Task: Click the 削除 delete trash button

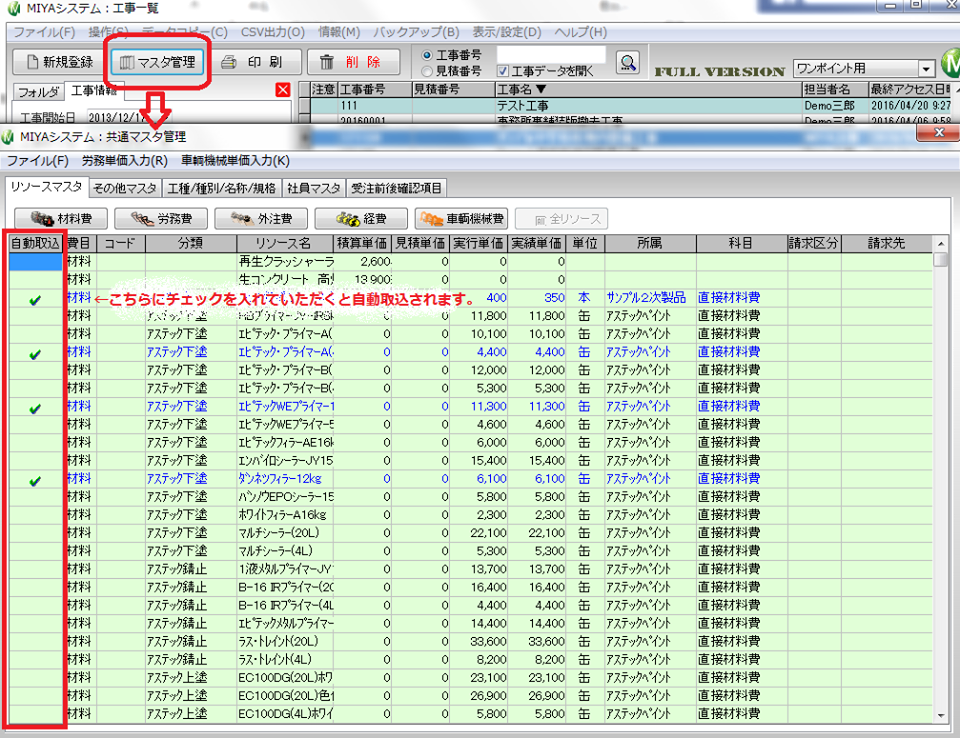Action: tap(353, 62)
